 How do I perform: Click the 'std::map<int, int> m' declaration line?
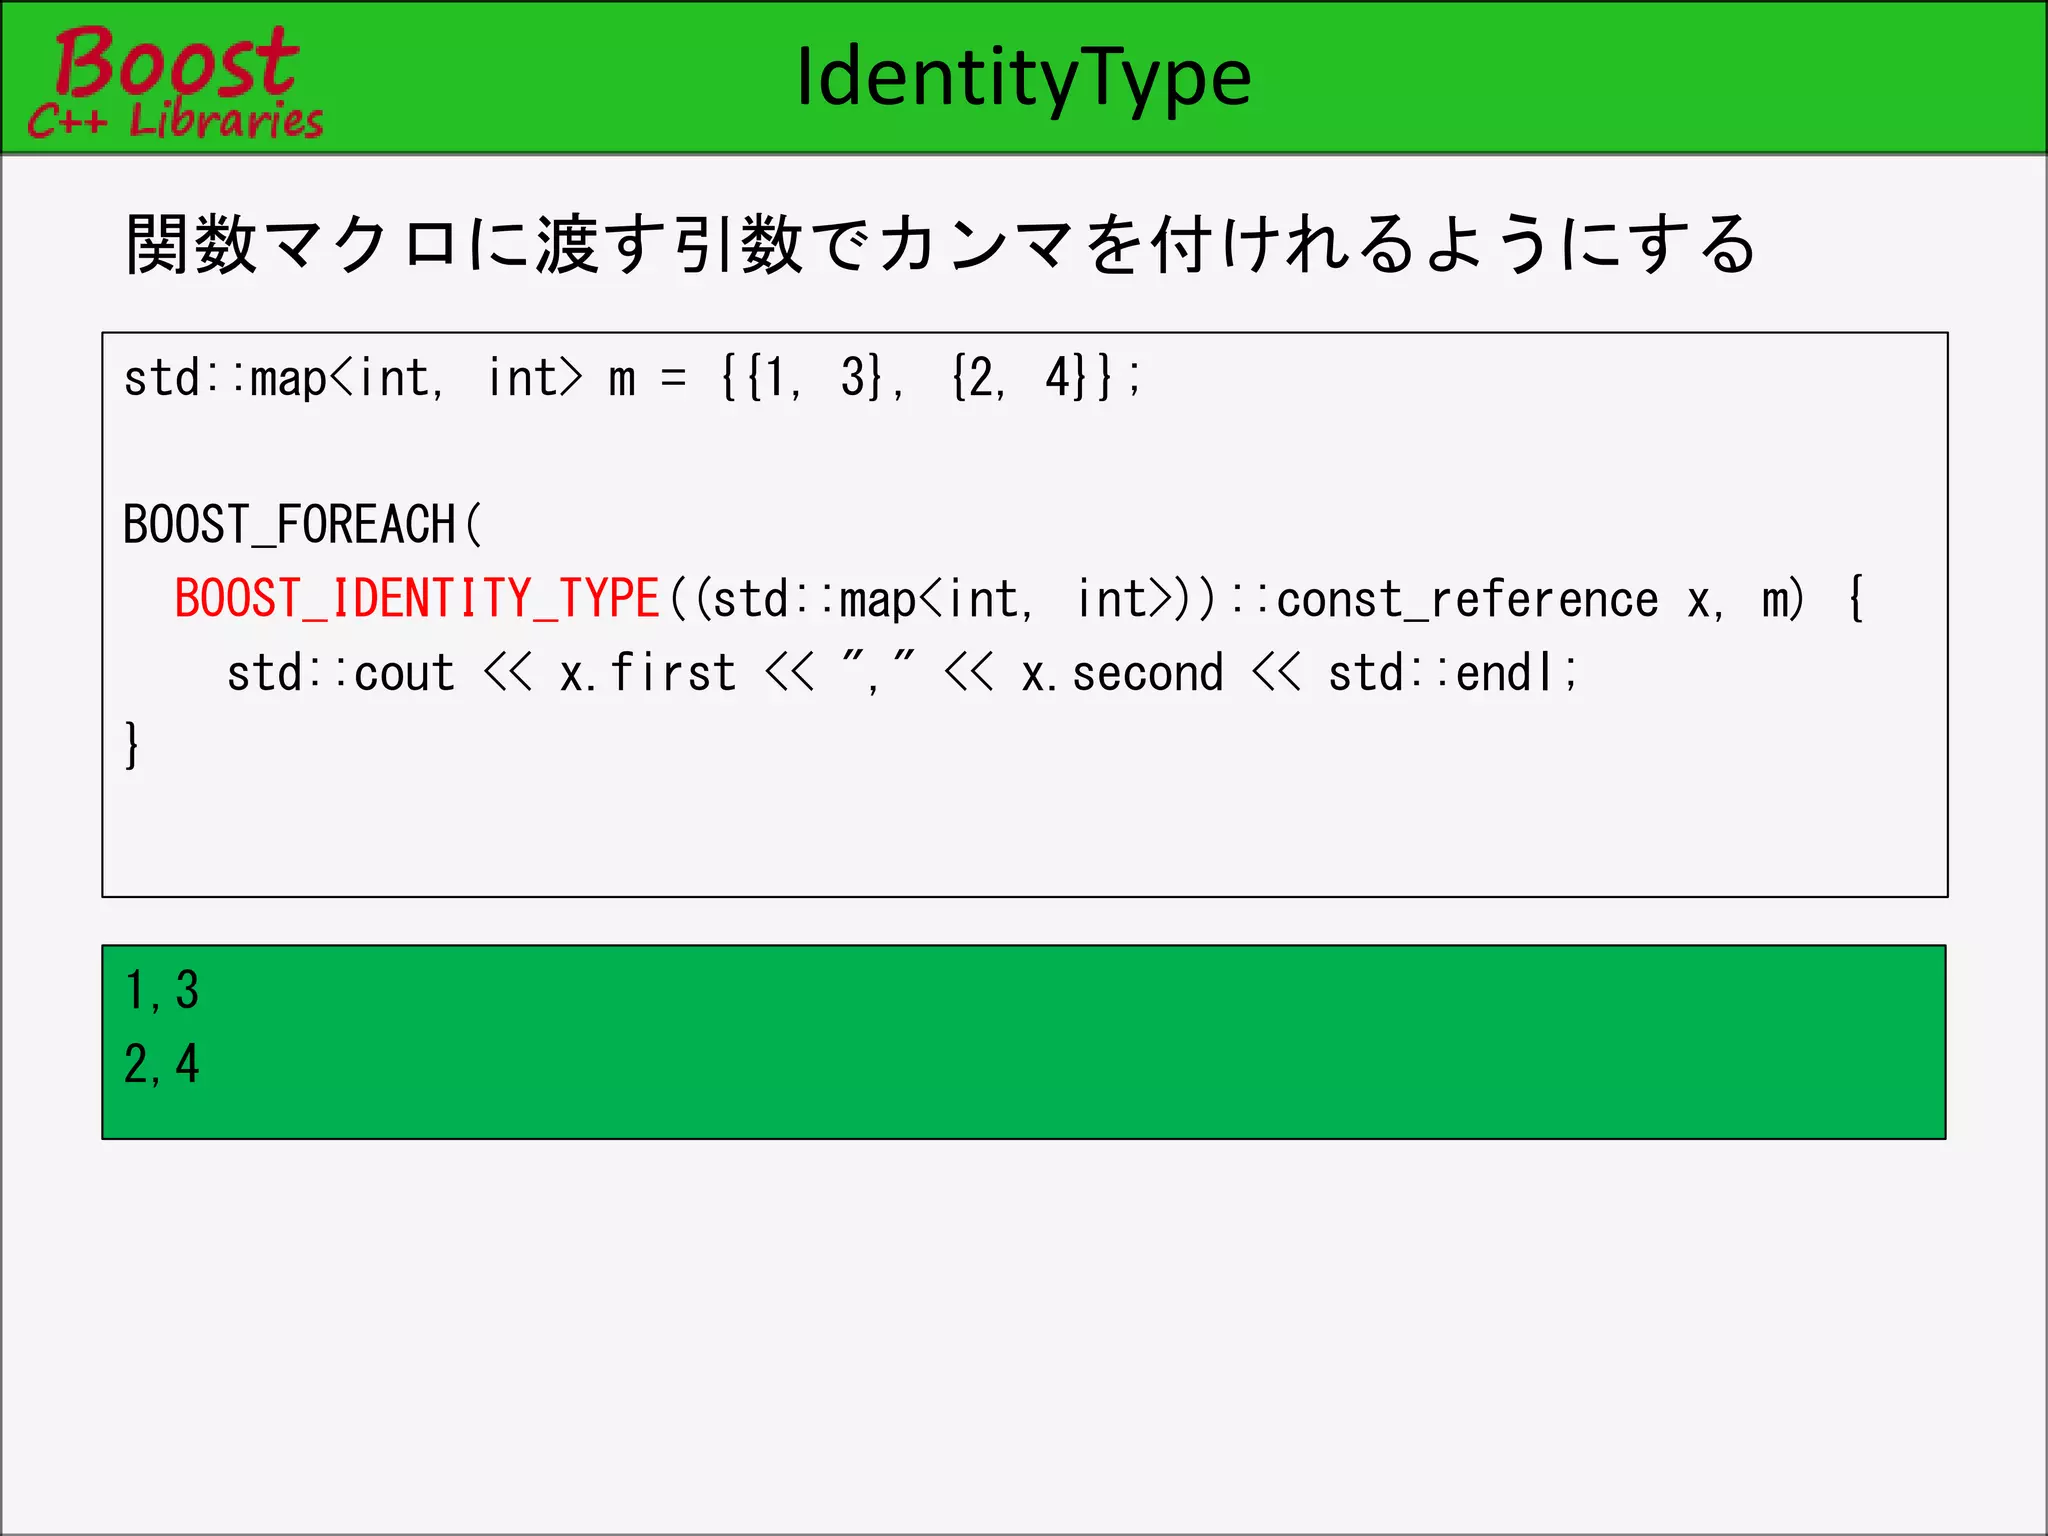click(x=632, y=379)
